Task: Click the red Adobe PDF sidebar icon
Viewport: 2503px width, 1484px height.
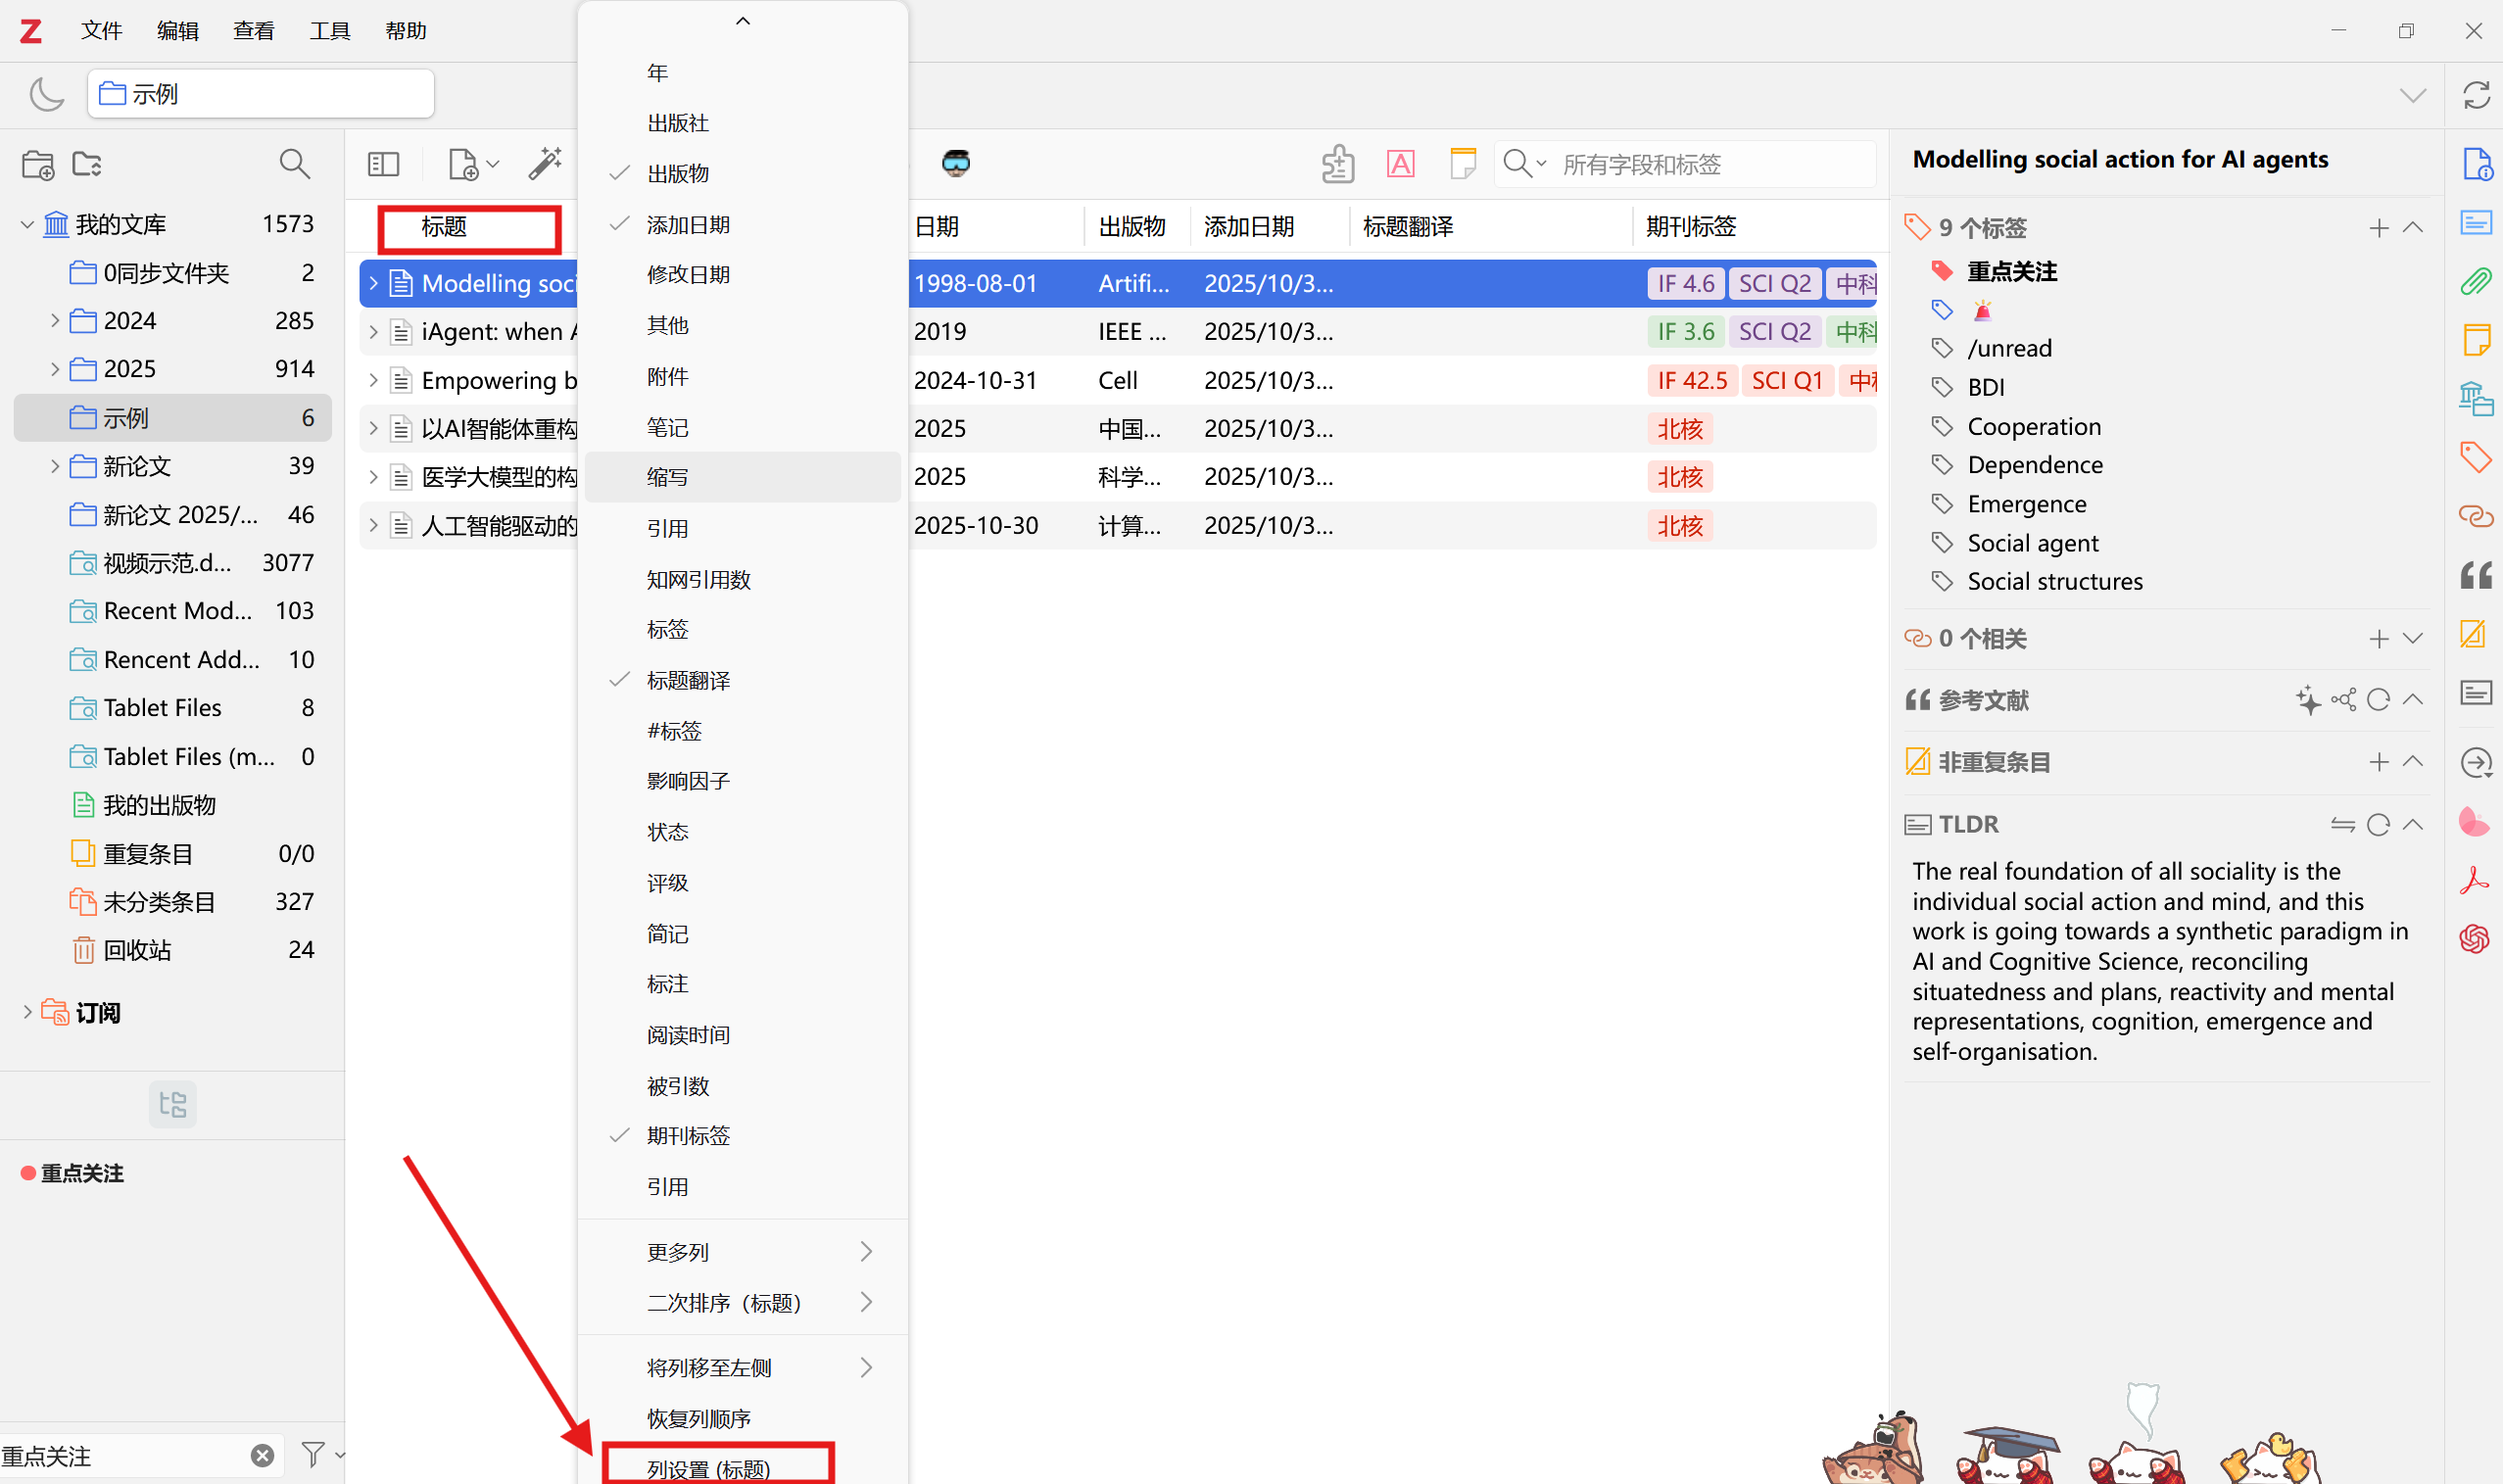Action: tap(2475, 880)
